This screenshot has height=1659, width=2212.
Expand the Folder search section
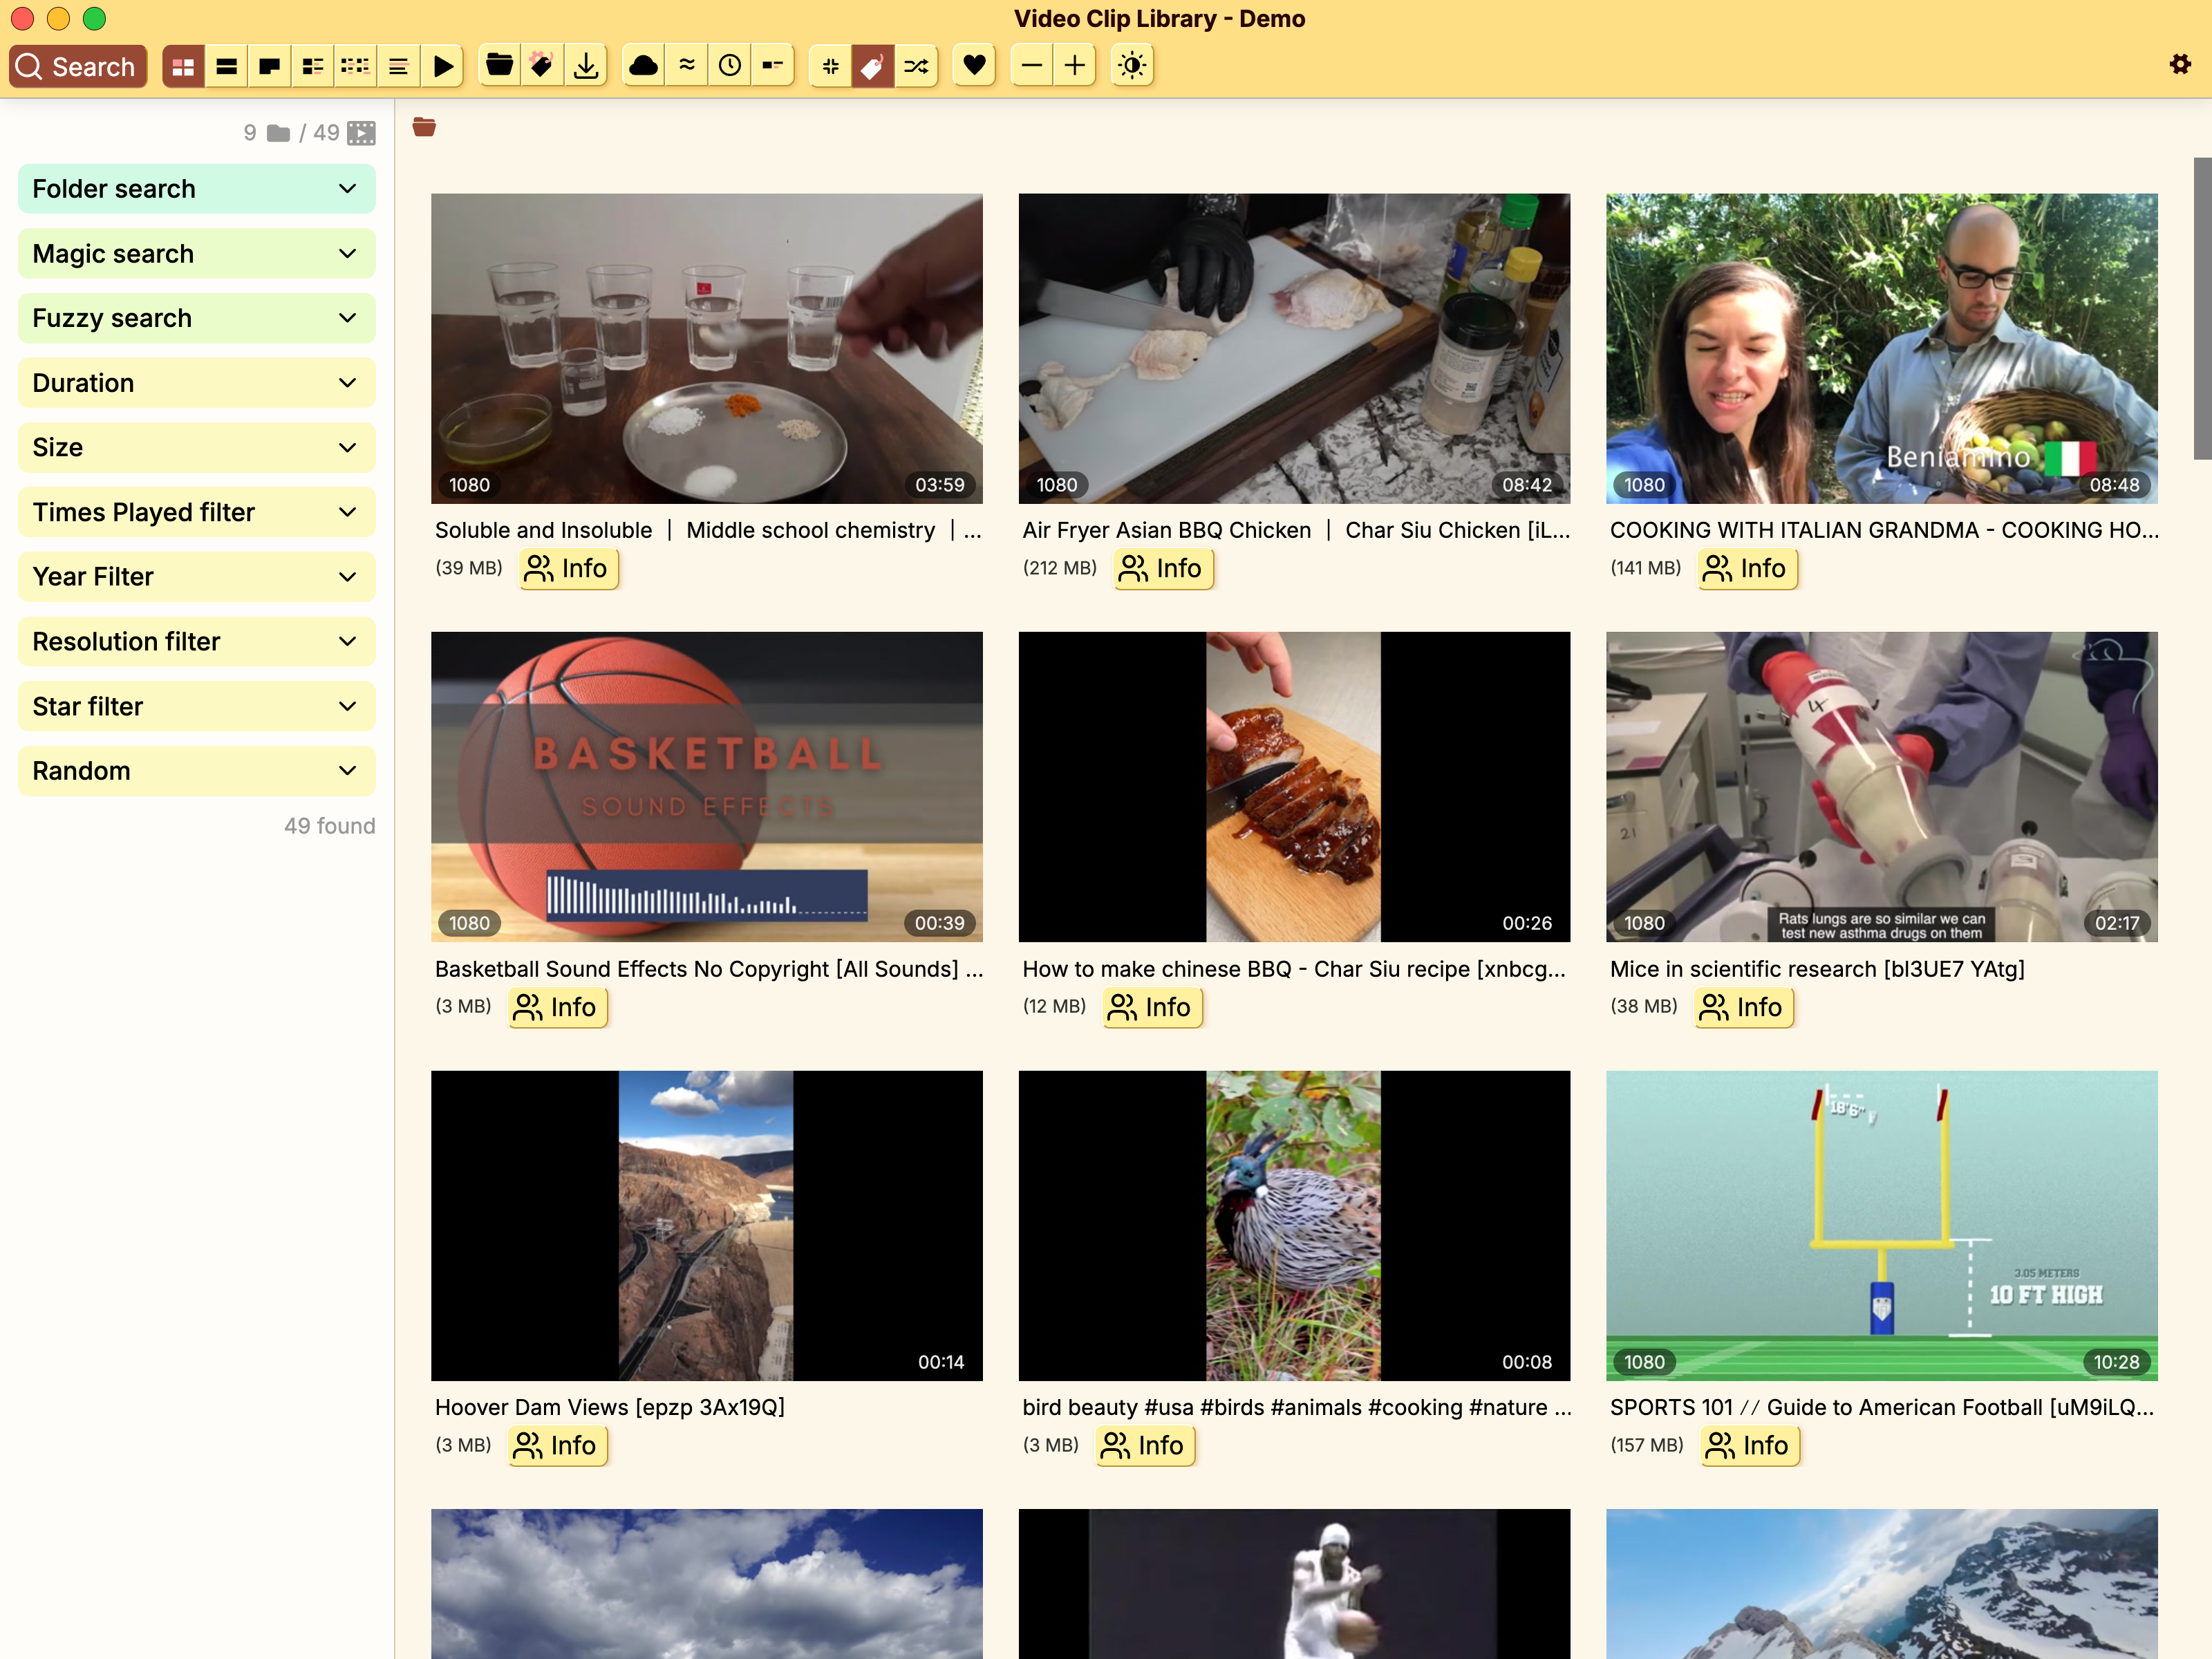pyautogui.click(x=196, y=189)
